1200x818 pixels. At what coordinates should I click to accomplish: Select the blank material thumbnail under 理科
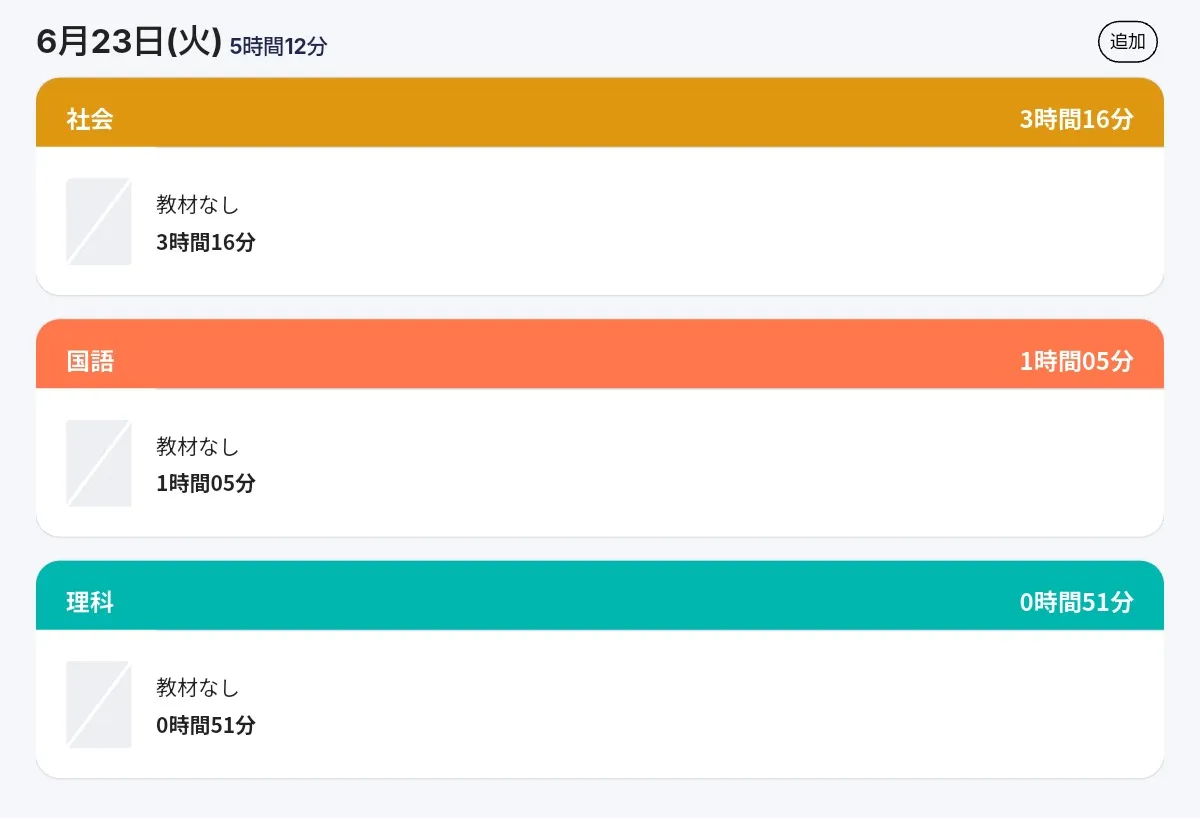99,705
